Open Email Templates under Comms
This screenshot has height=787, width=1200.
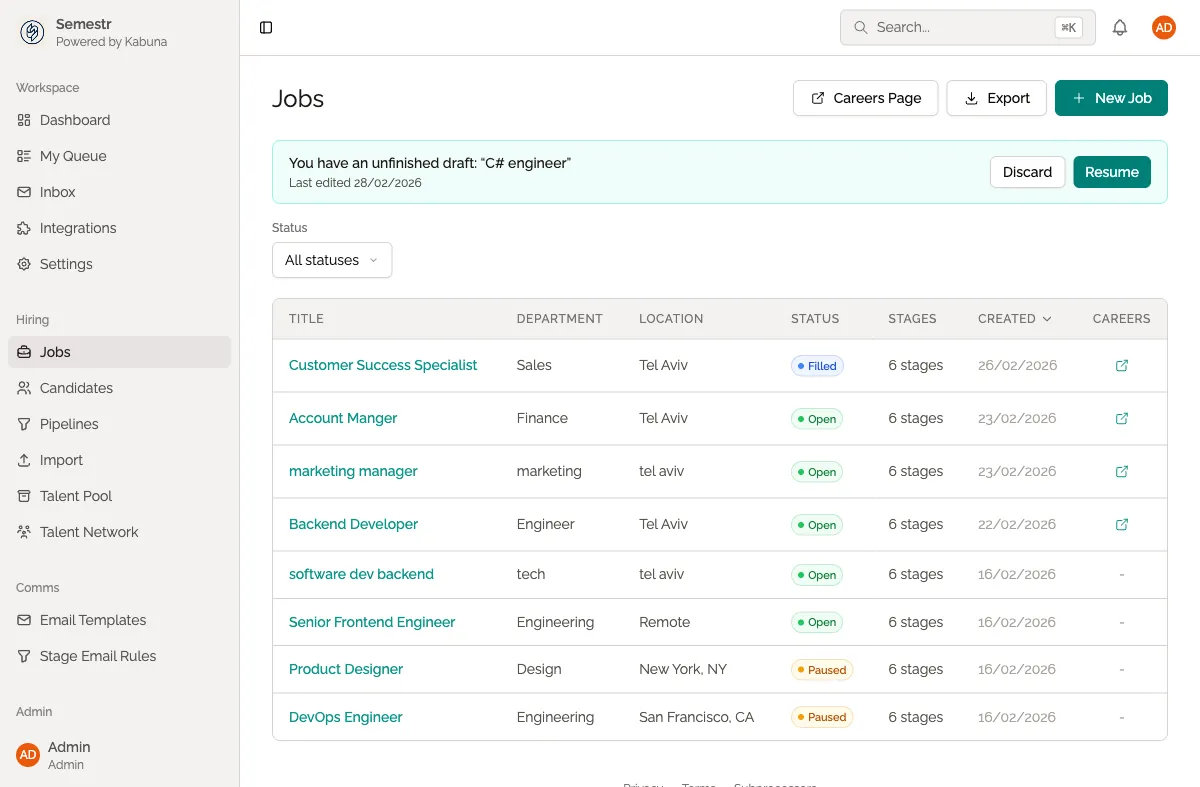pyautogui.click(x=92, y=620)
